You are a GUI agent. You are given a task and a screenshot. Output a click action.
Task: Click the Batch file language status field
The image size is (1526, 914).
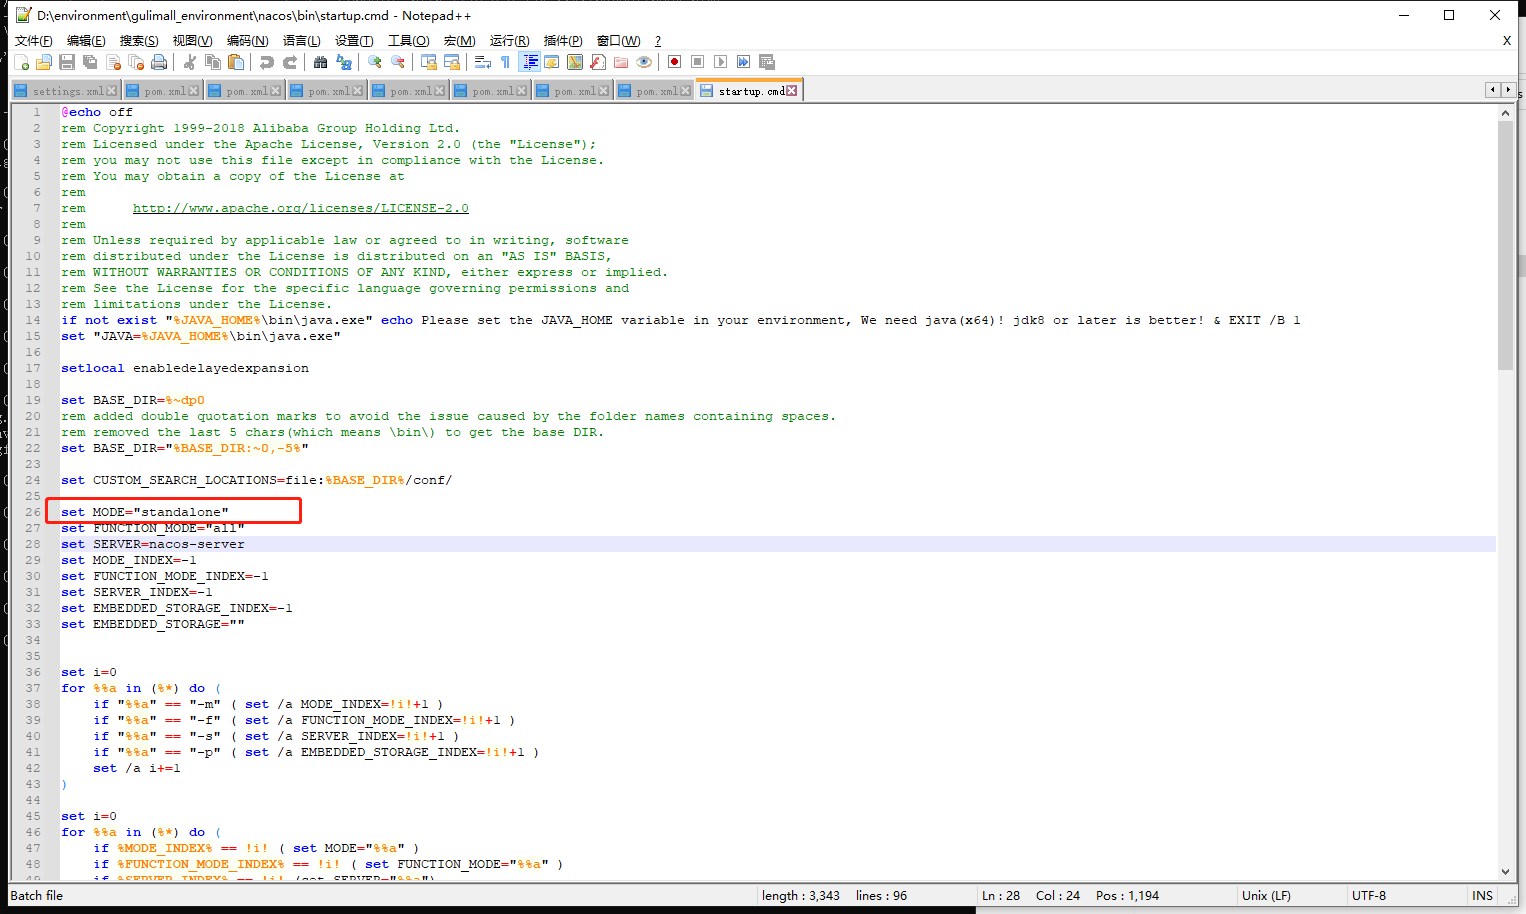tap(37, 896)
